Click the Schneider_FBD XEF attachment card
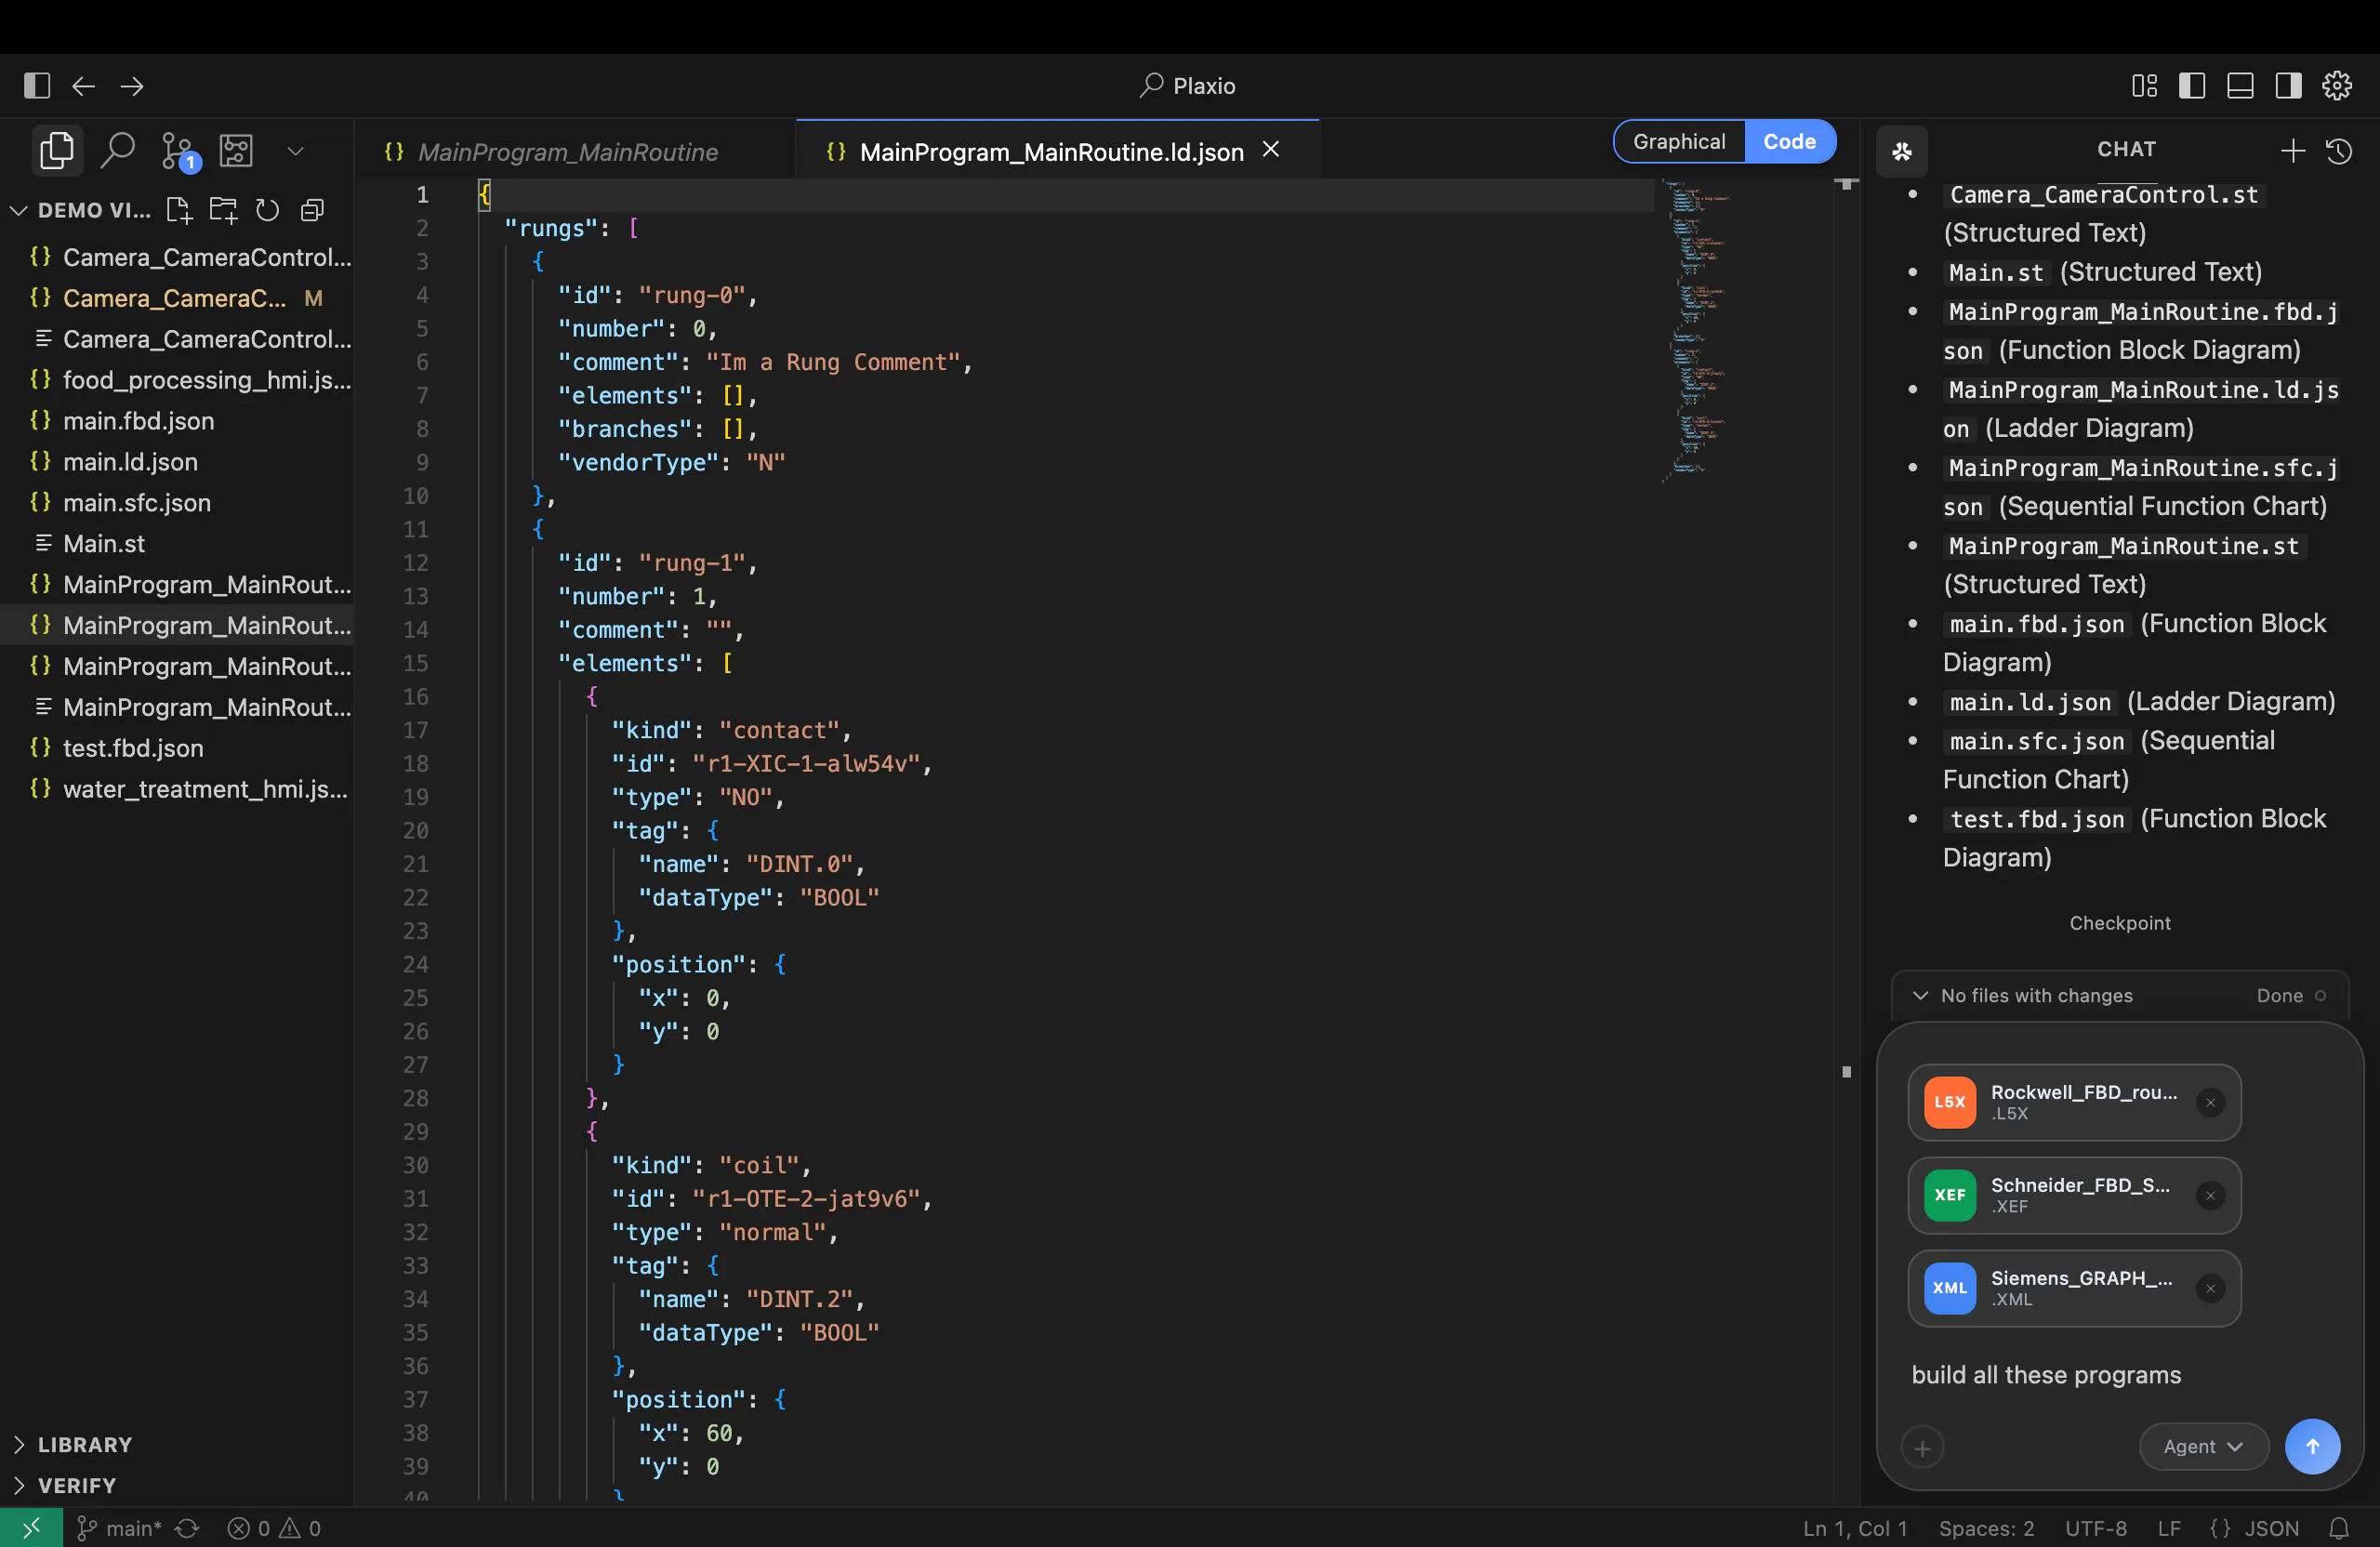Screen dimensions: 2380x1547 coord(2074,1195)
